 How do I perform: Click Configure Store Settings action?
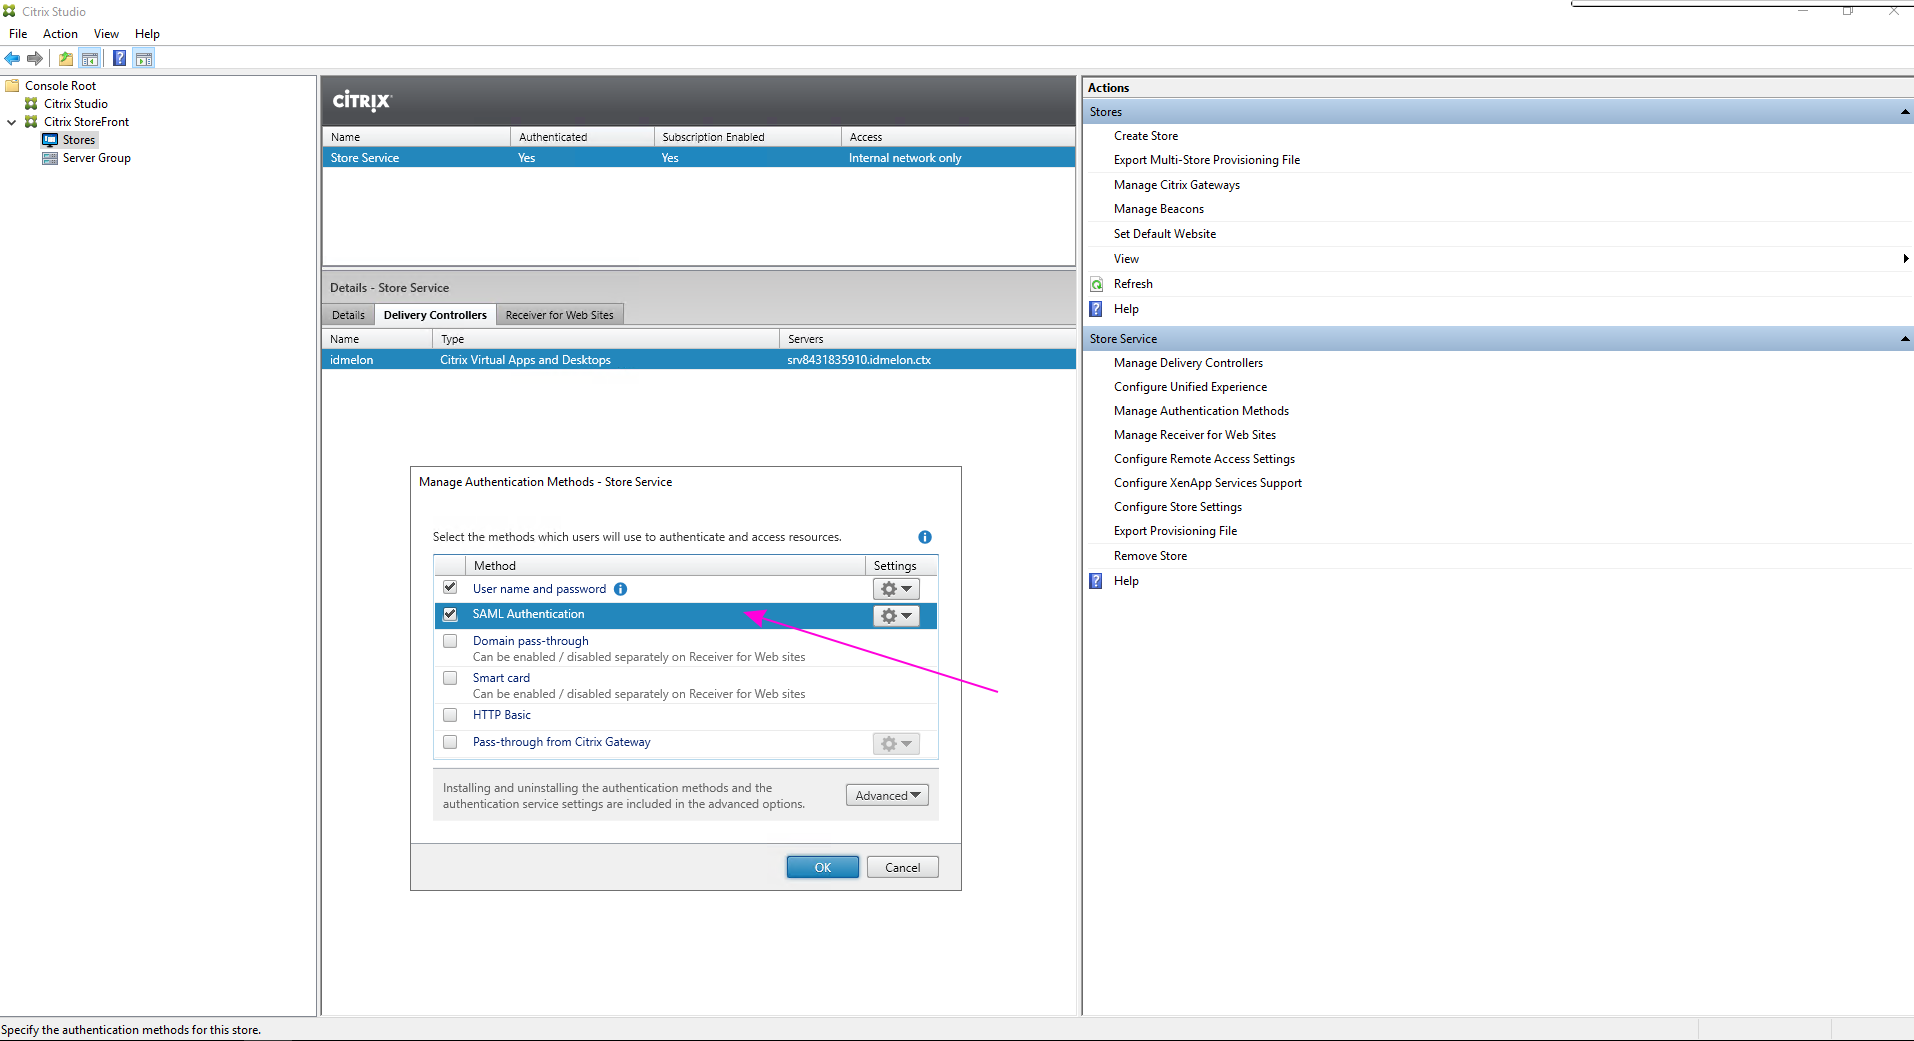[1178, 507]
